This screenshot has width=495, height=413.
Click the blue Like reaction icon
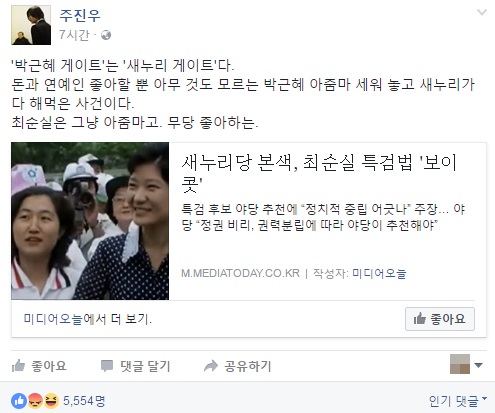click(19, 401)
